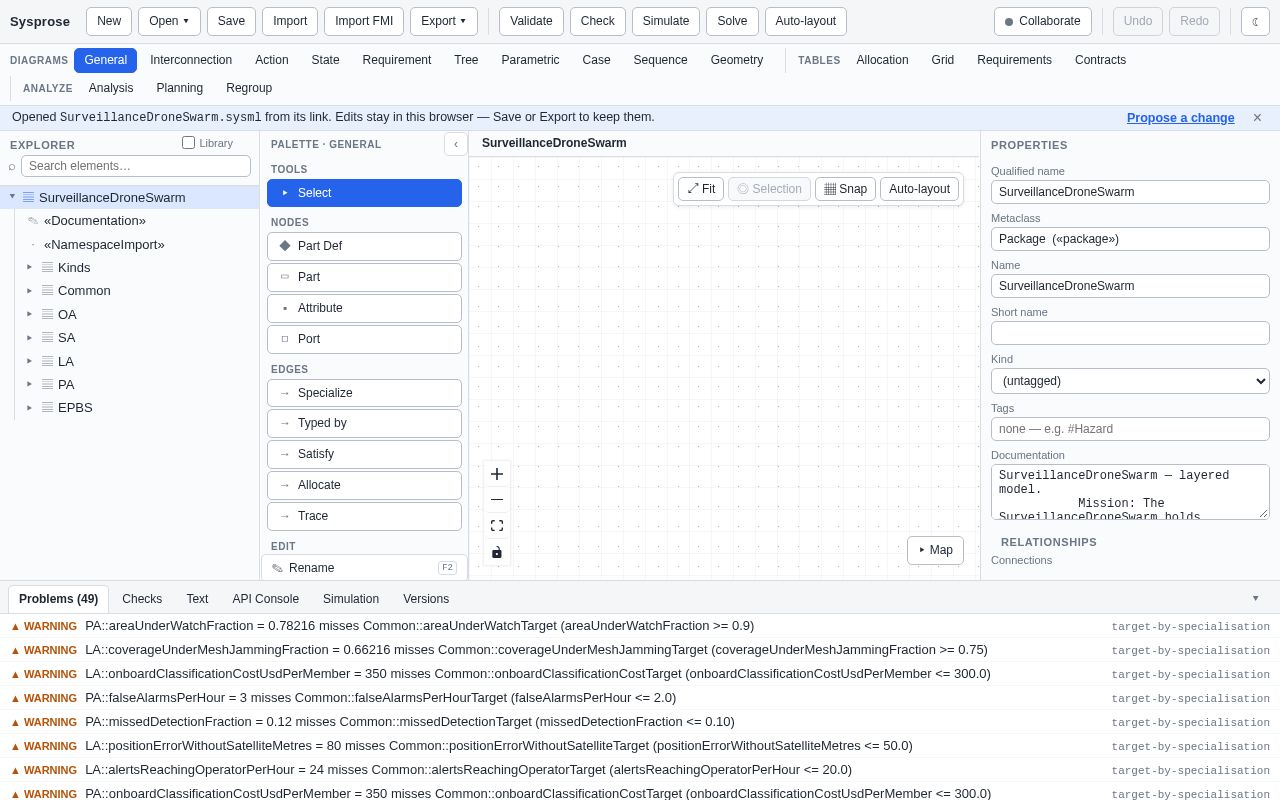Choose the Rename edit action
Viewport: 1280px width, 800px height.
click(x=364, y=568)
